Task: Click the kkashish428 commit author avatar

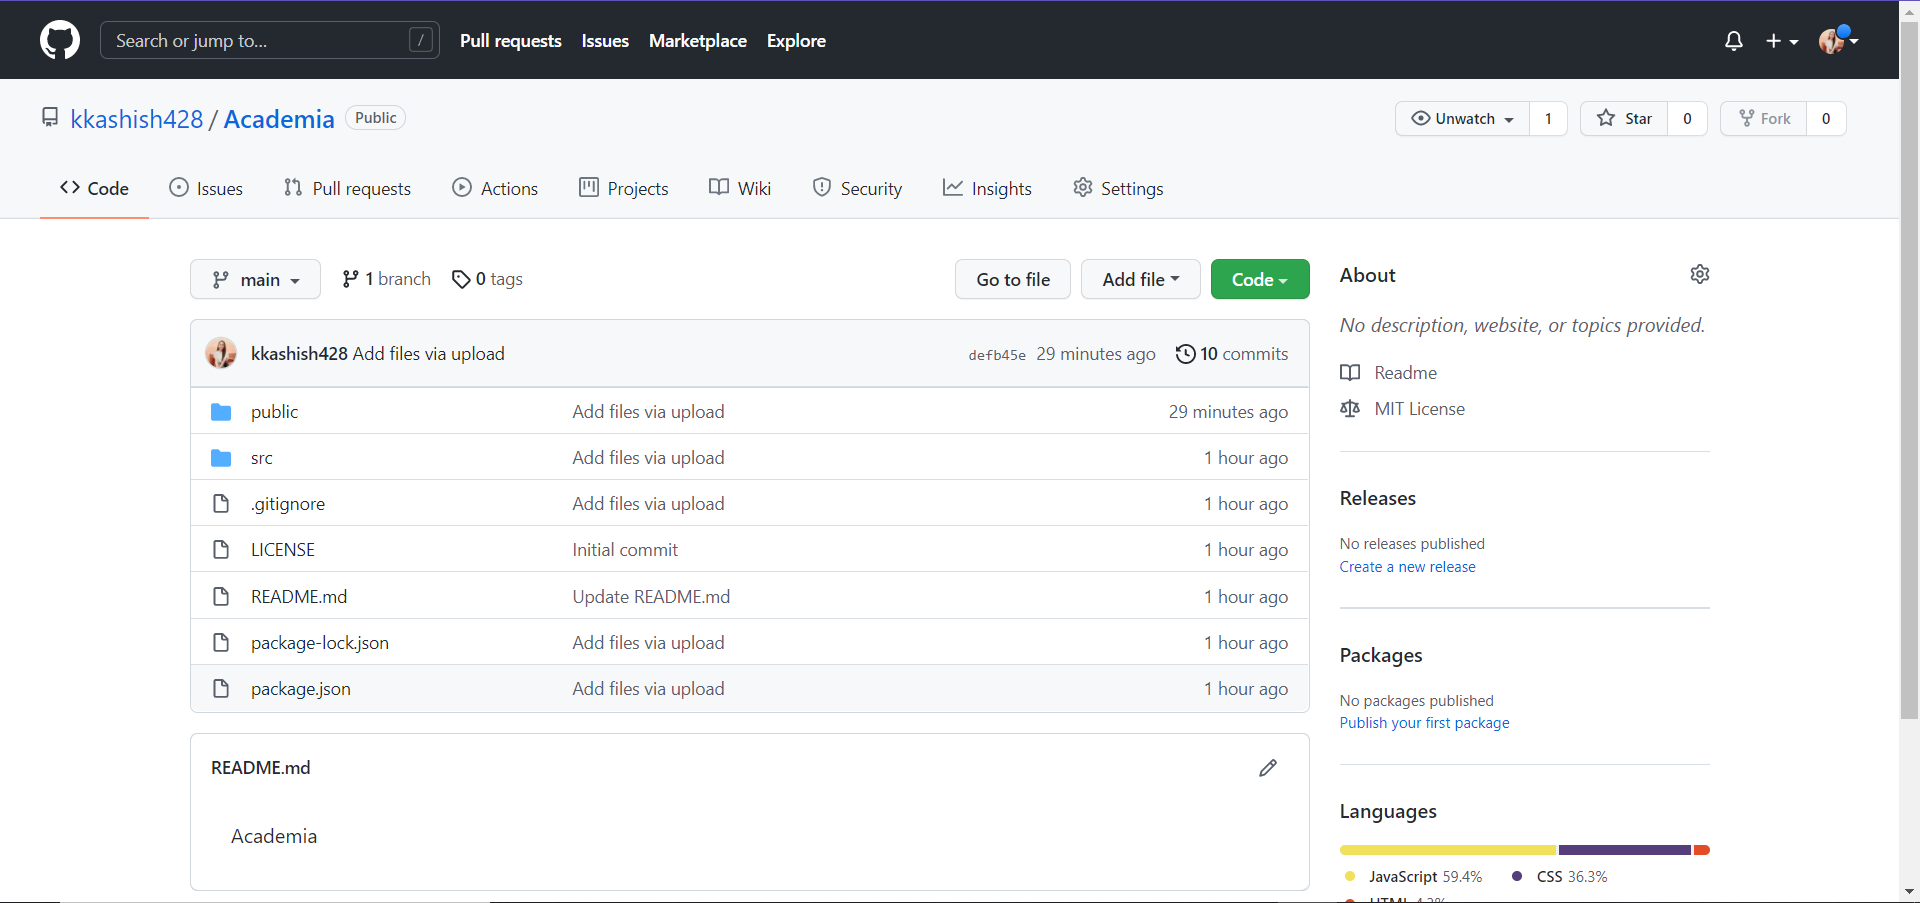Action: coord(221,353)
